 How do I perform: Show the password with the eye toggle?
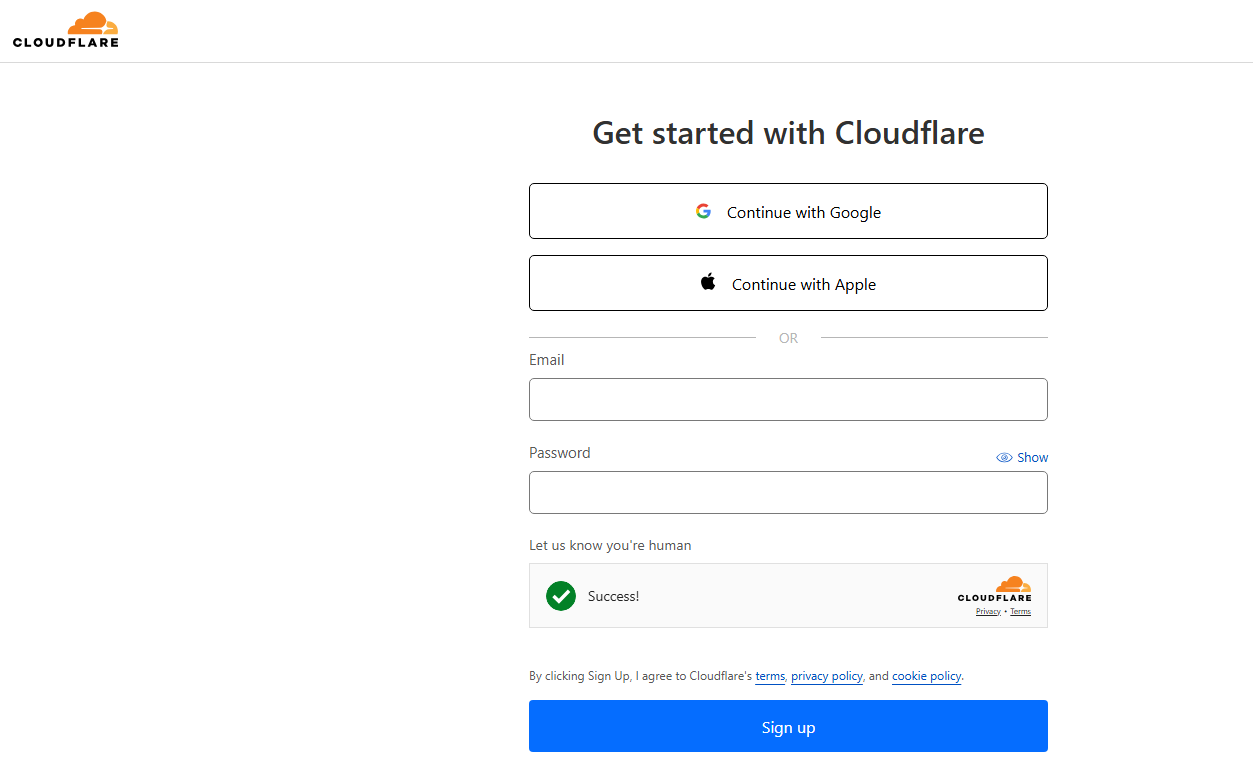[1022, 457]
